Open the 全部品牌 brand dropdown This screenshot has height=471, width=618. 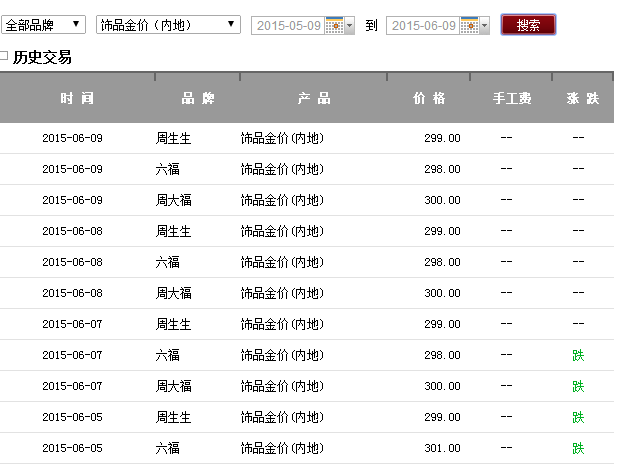(x=43, y=25)
